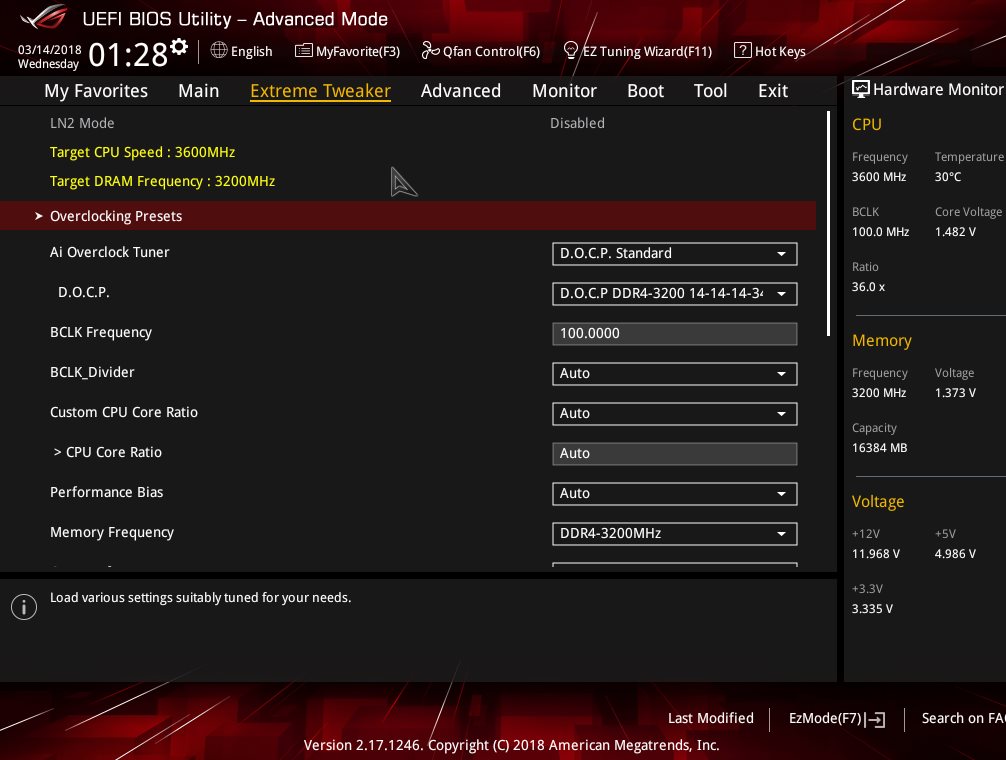Start the EZ Tuning Wizard(F11)
This screenshot has height=760, width=1006.
tap(637, 51)
